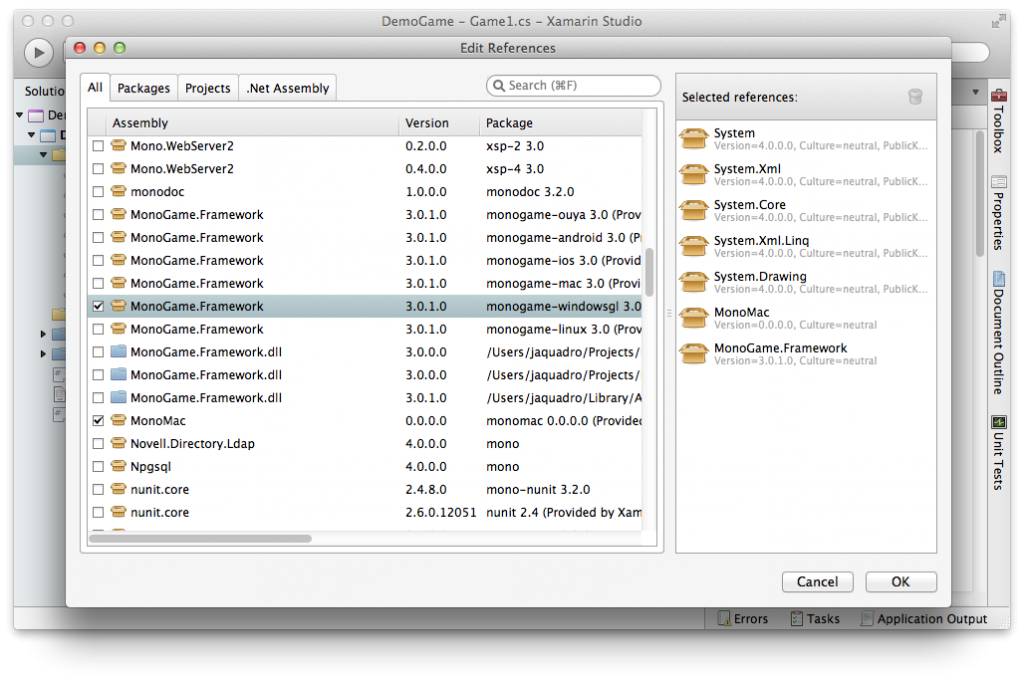Open the Document Outline pad icon
1024x686 pixels.
(999, 279)
